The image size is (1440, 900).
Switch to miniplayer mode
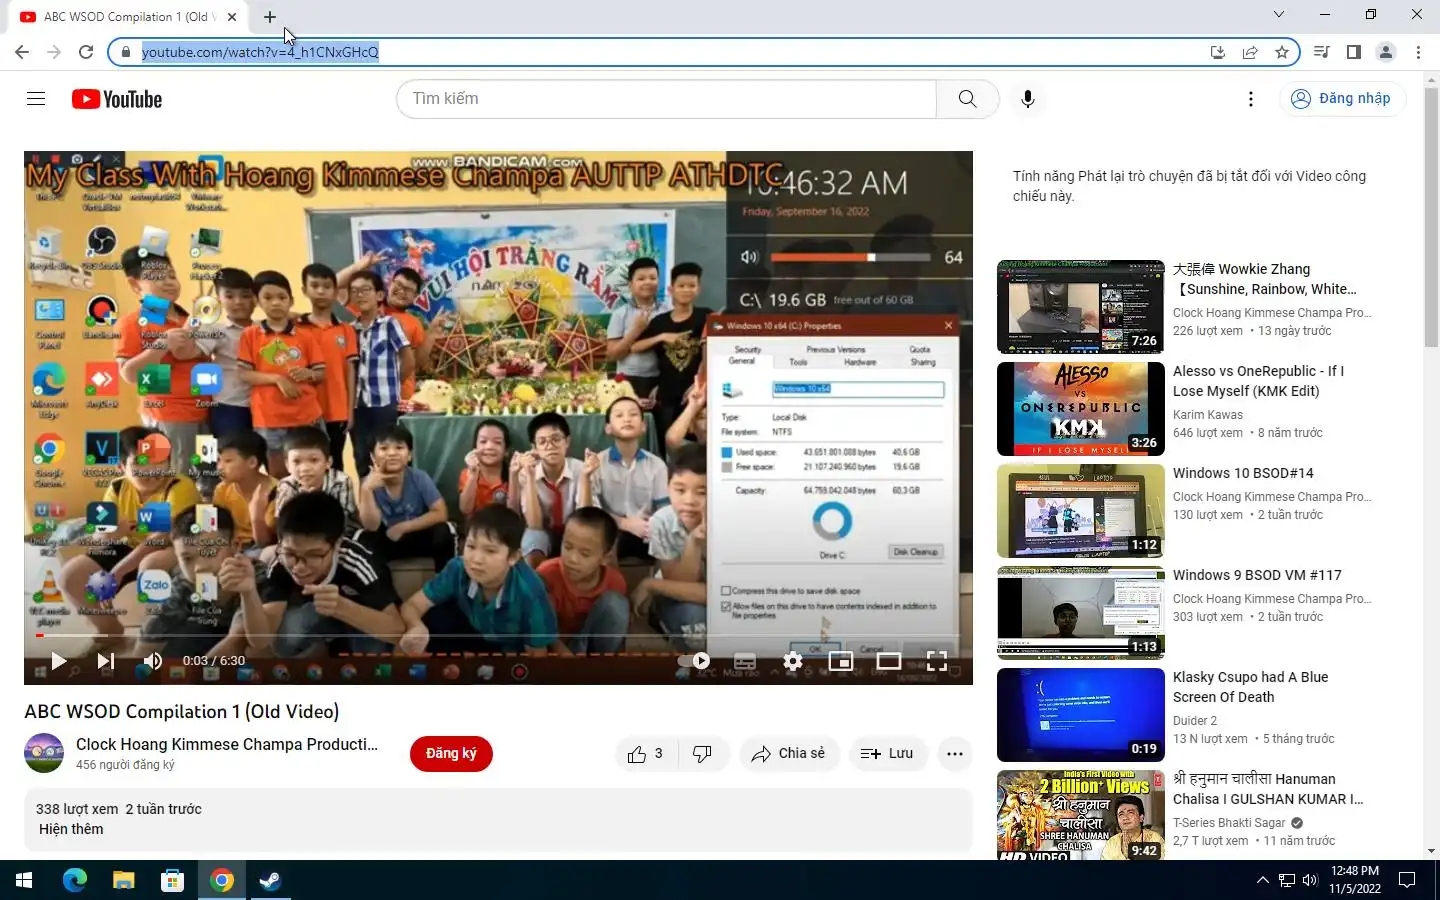click(x=841, y=661)
